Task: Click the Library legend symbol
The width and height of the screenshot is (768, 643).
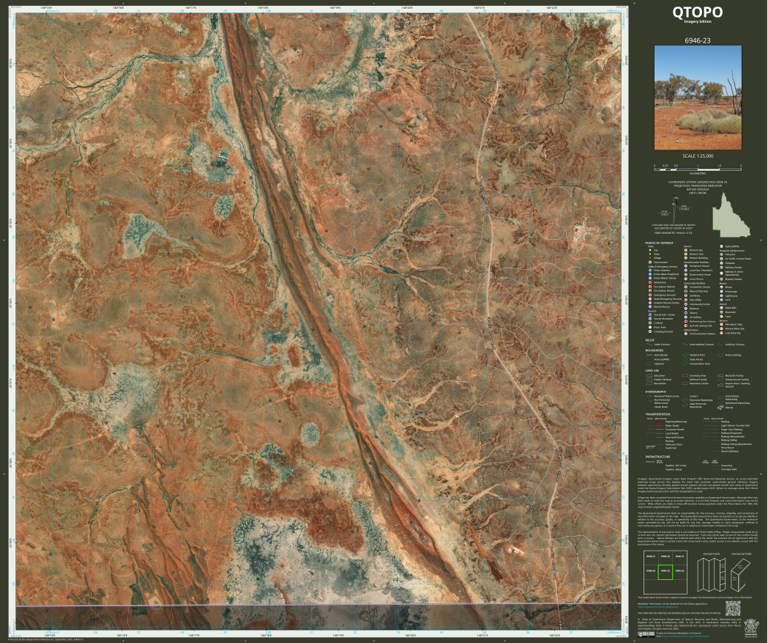Action: tap(686, 312)
